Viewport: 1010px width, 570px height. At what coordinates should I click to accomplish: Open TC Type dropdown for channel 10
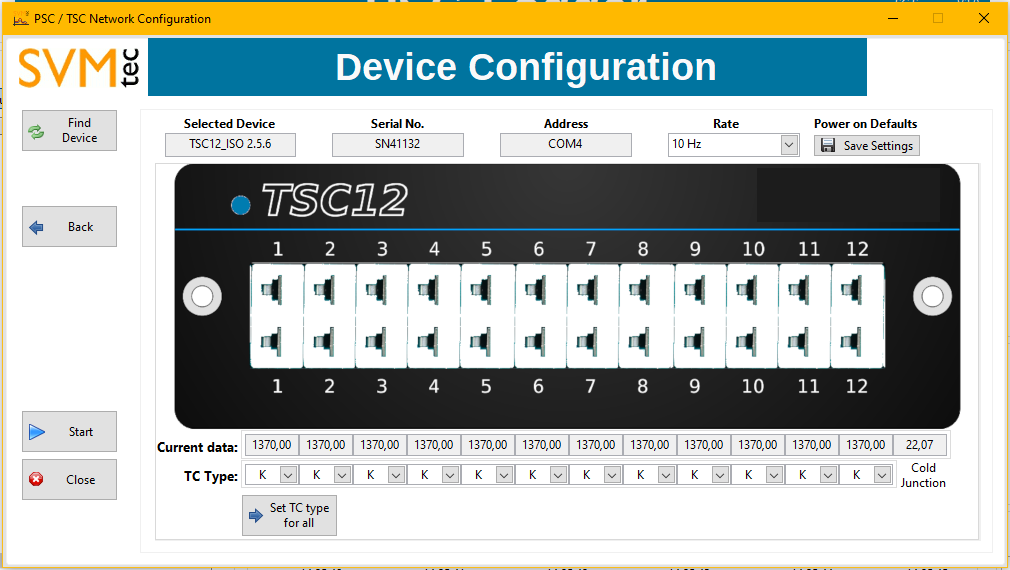point(774,475)
